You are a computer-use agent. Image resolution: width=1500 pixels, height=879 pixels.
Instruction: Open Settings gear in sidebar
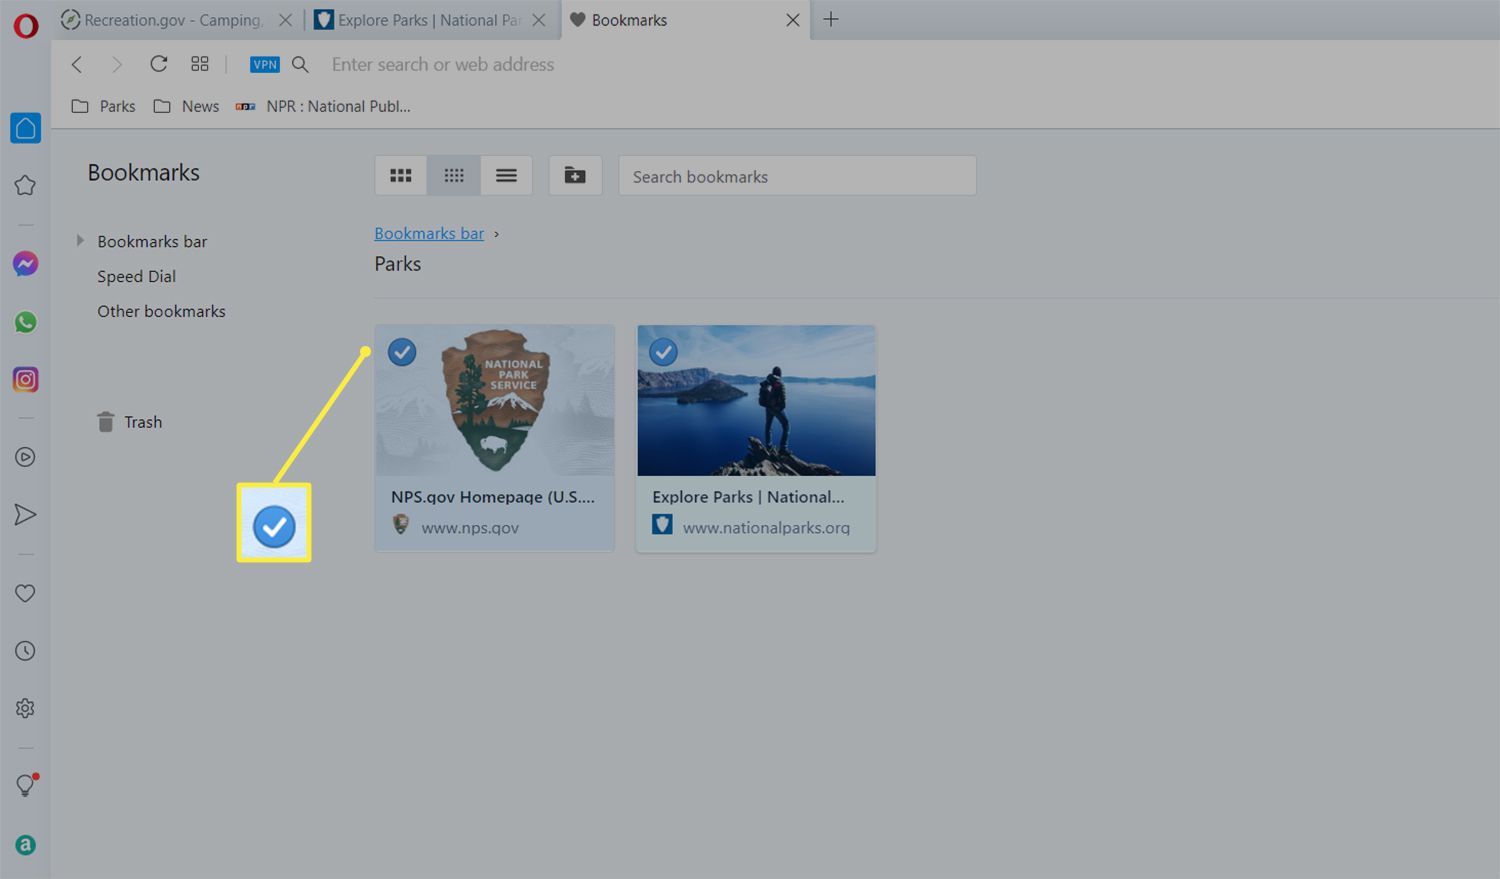[25, 708]
